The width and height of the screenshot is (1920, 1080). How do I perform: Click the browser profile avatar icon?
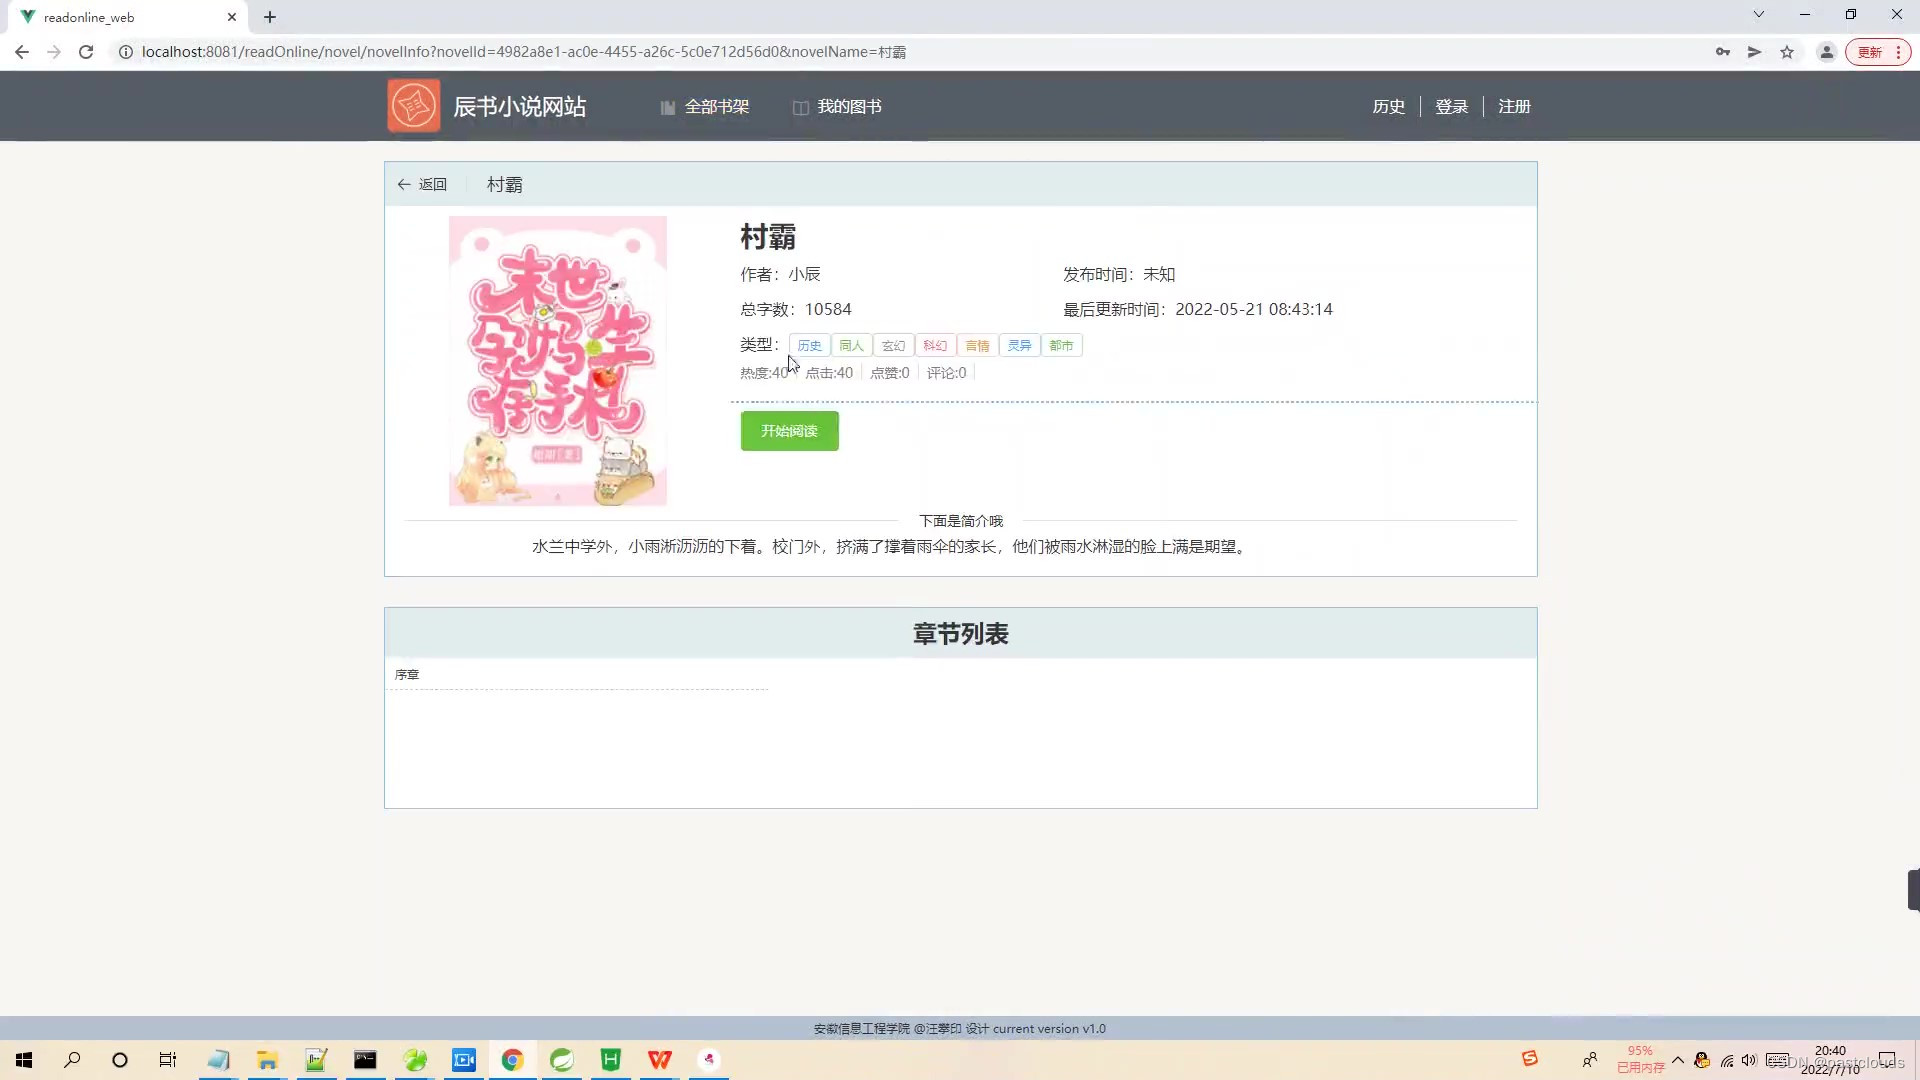[1826, 51]
